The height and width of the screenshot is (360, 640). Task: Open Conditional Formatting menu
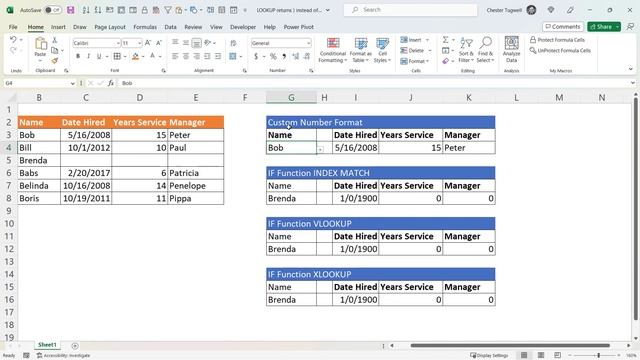tap(333, 50)
